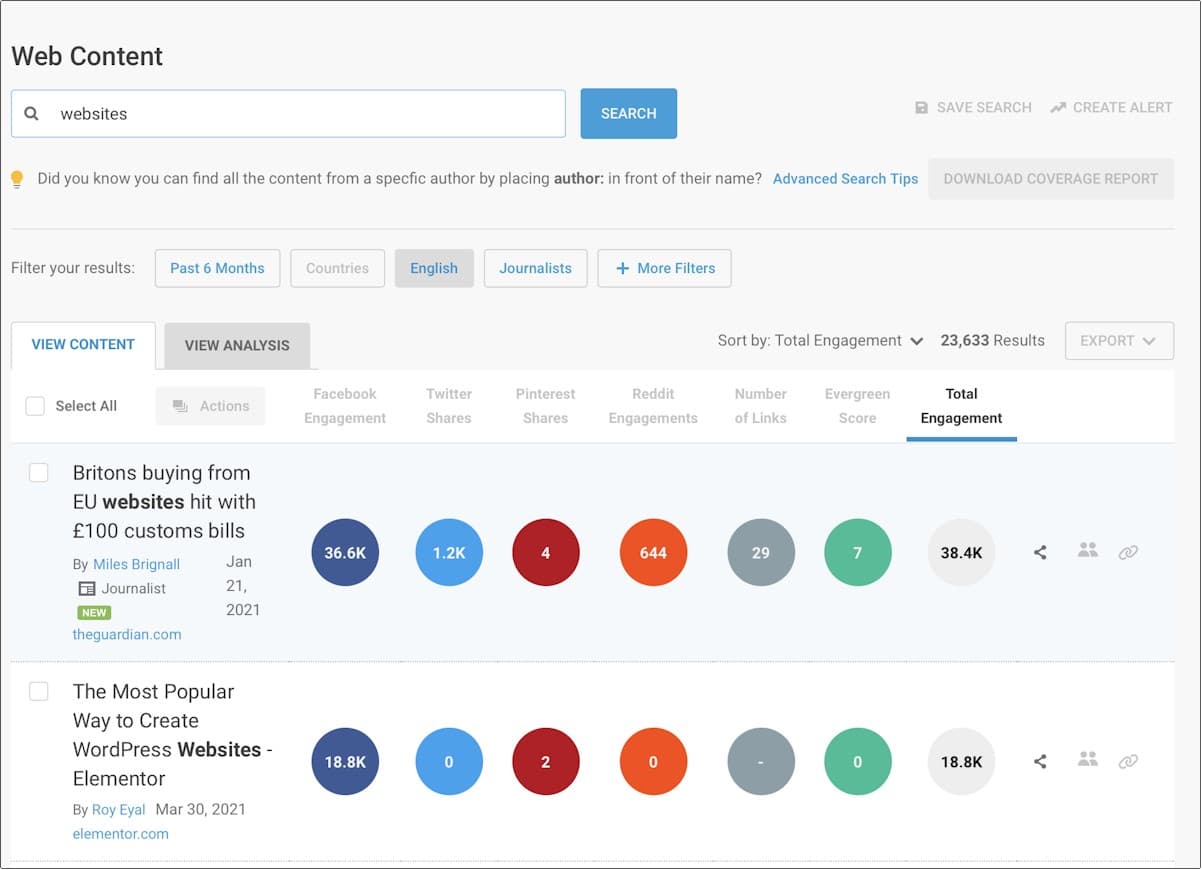The width and height of the screenshot is (1202, 870).
Task: Expand the Export dropdown
Action: pos(1118,341)
